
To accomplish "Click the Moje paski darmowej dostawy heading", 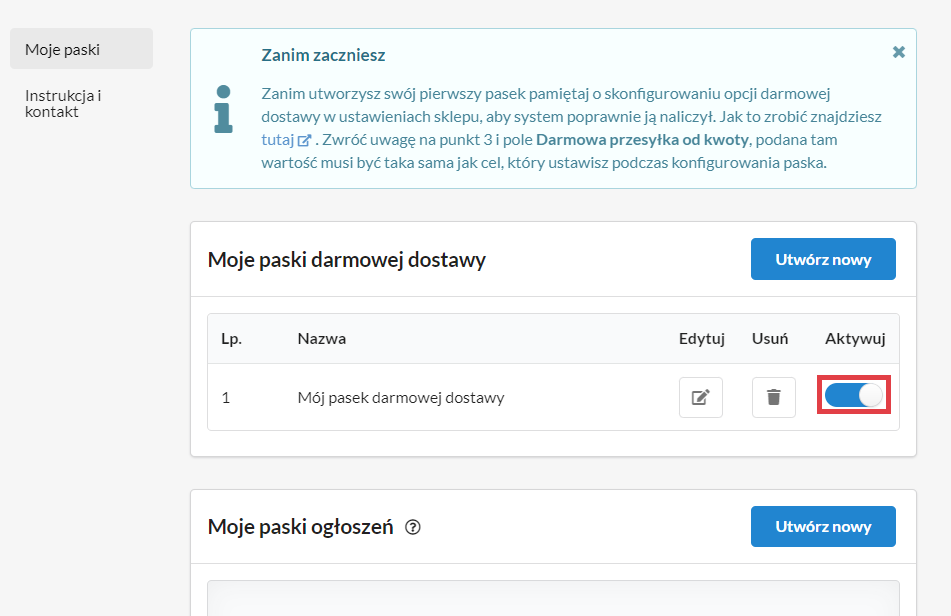I will (346, 260).
